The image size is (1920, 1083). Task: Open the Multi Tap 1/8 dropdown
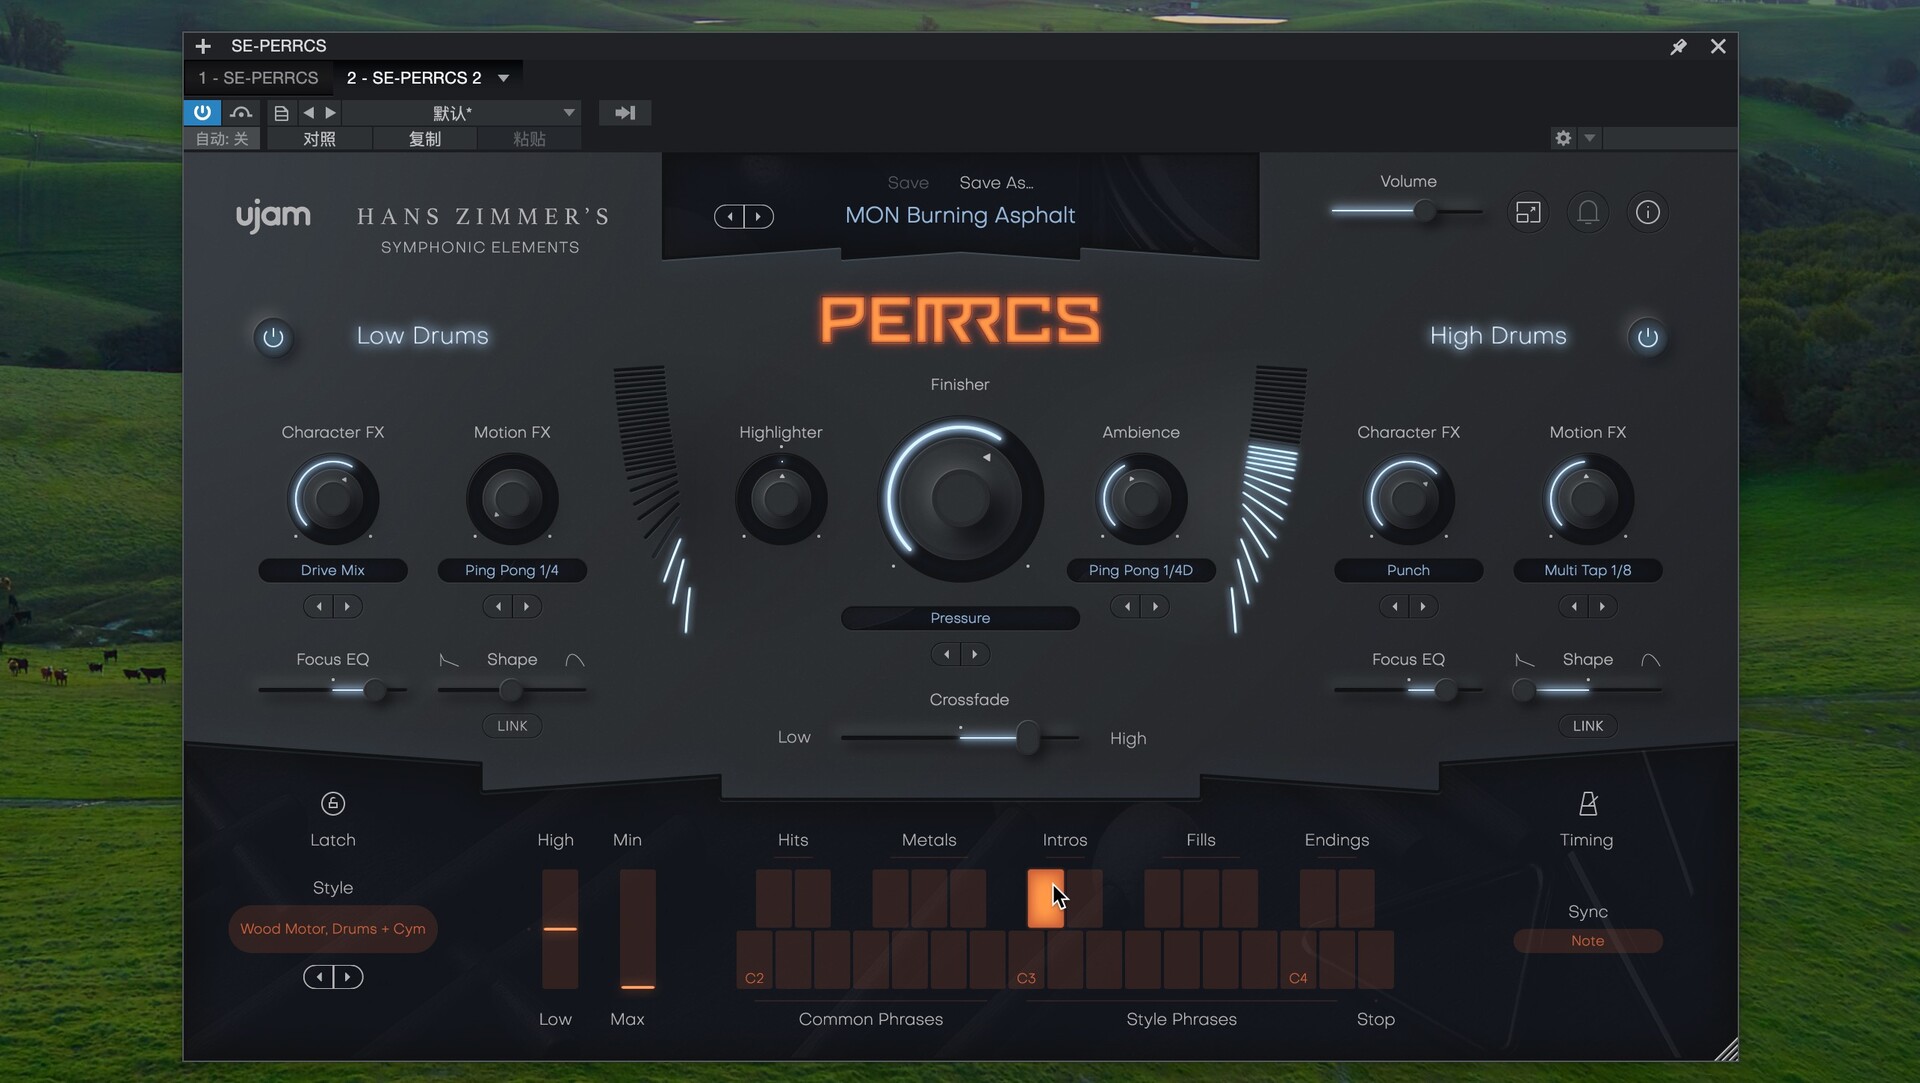(1588, 570)
